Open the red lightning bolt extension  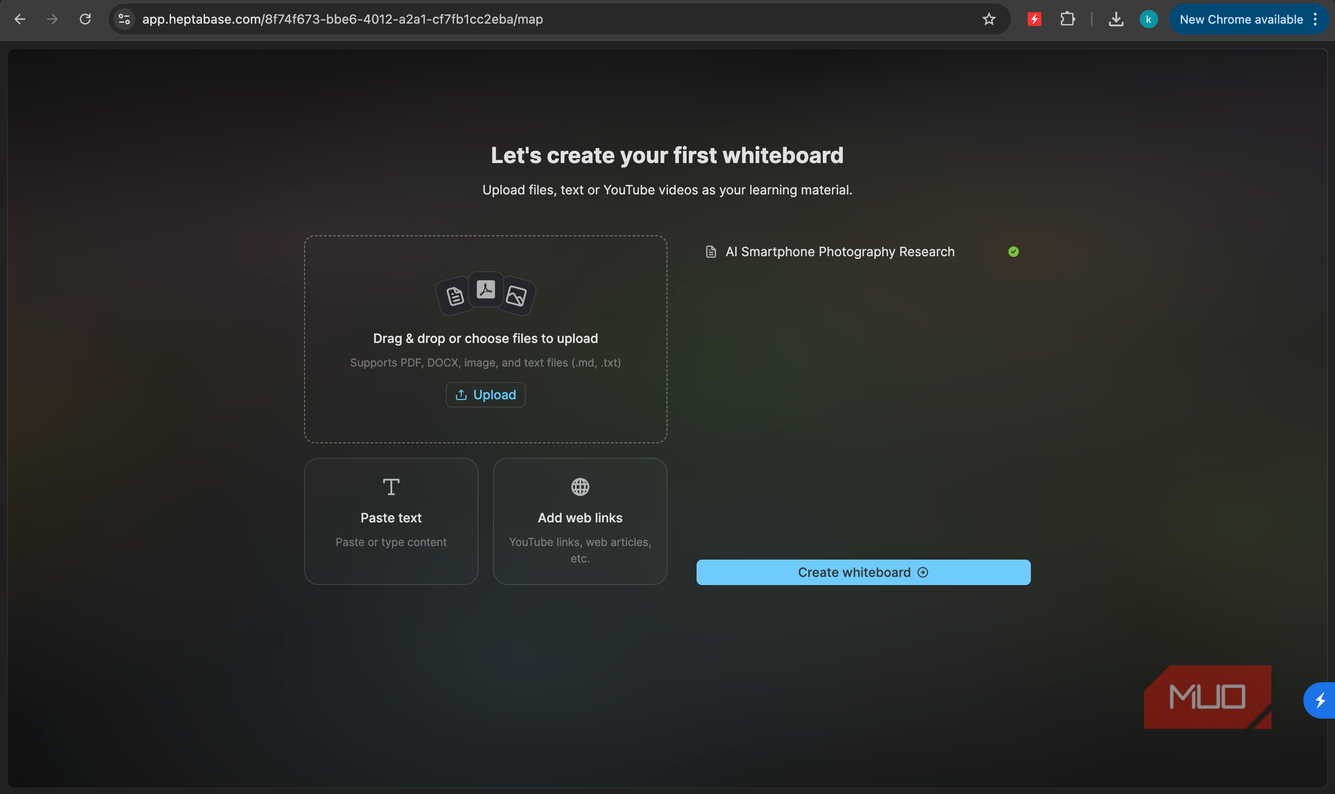click(1035, 19)
